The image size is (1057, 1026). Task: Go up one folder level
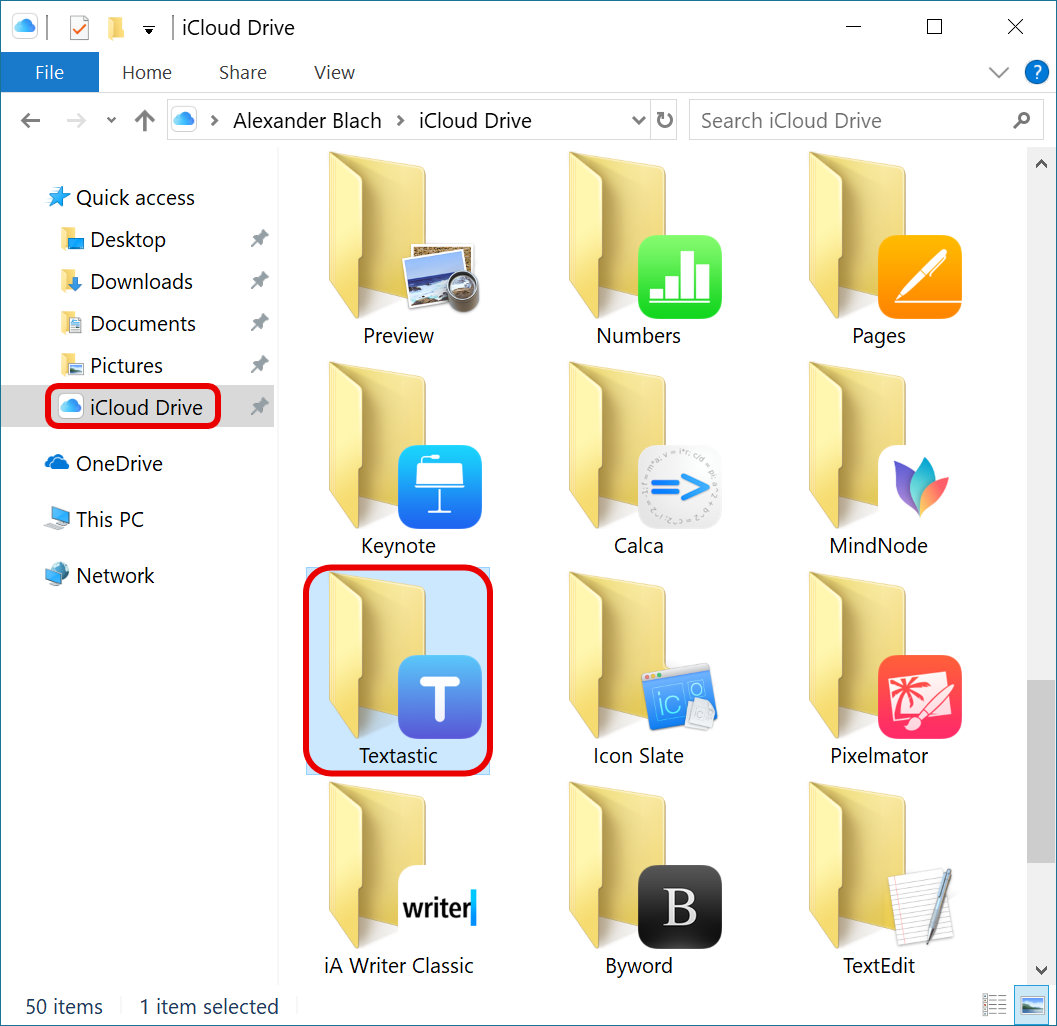click(144, 121)
